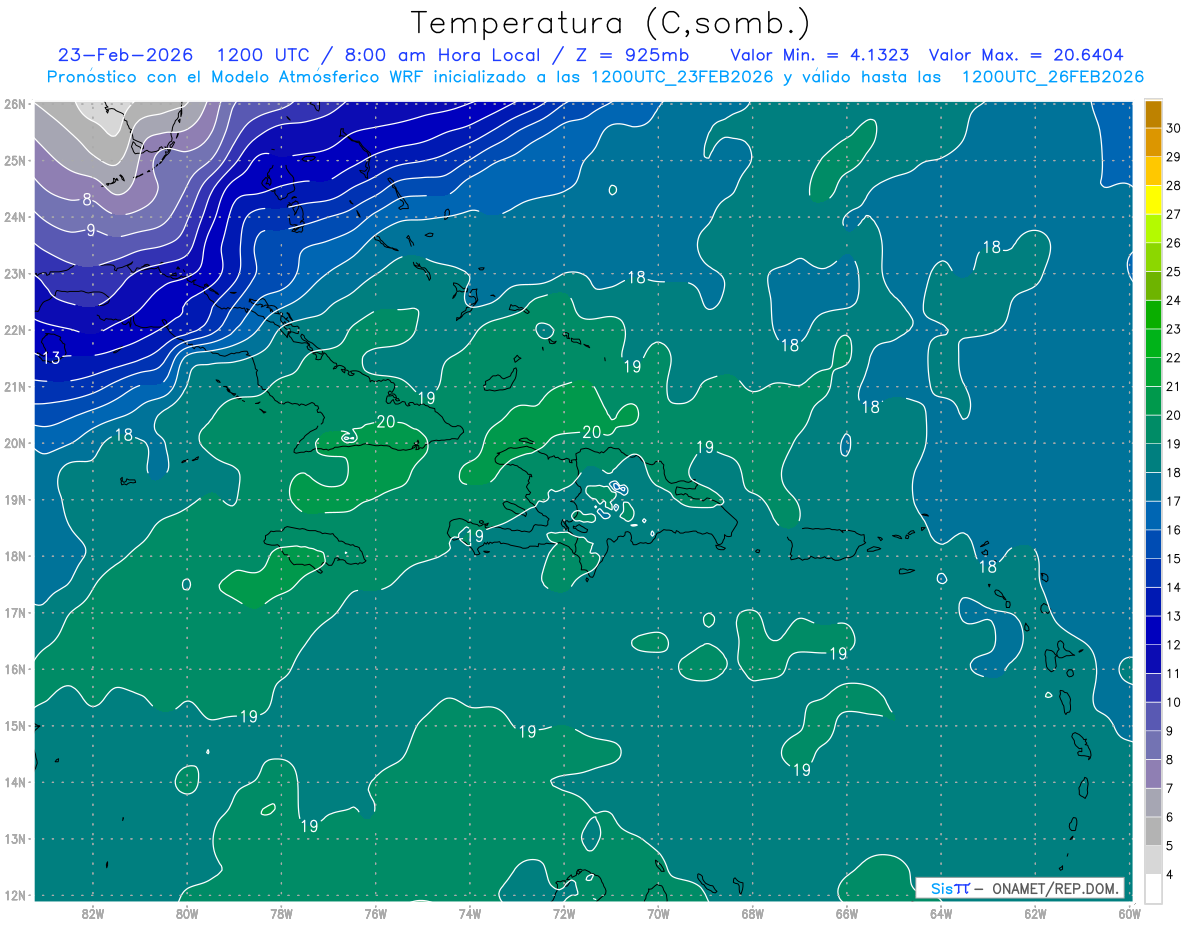Click the 16N latitude axis label
This screenshot has height=927, width=1200.
click(14, 669)
